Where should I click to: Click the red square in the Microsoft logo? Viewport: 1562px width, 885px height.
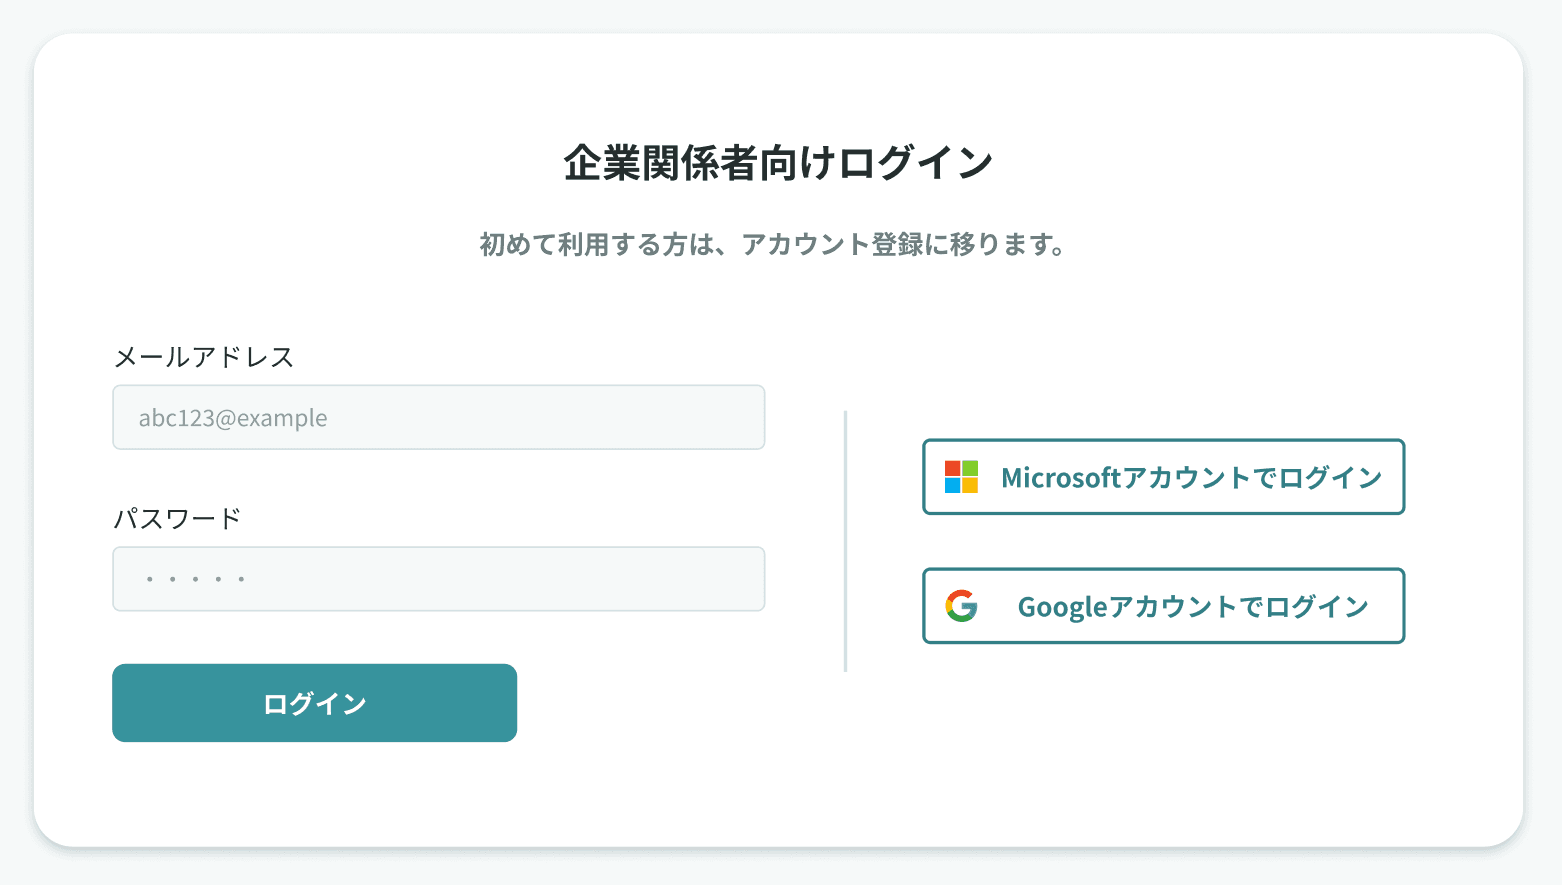point(953,469)
